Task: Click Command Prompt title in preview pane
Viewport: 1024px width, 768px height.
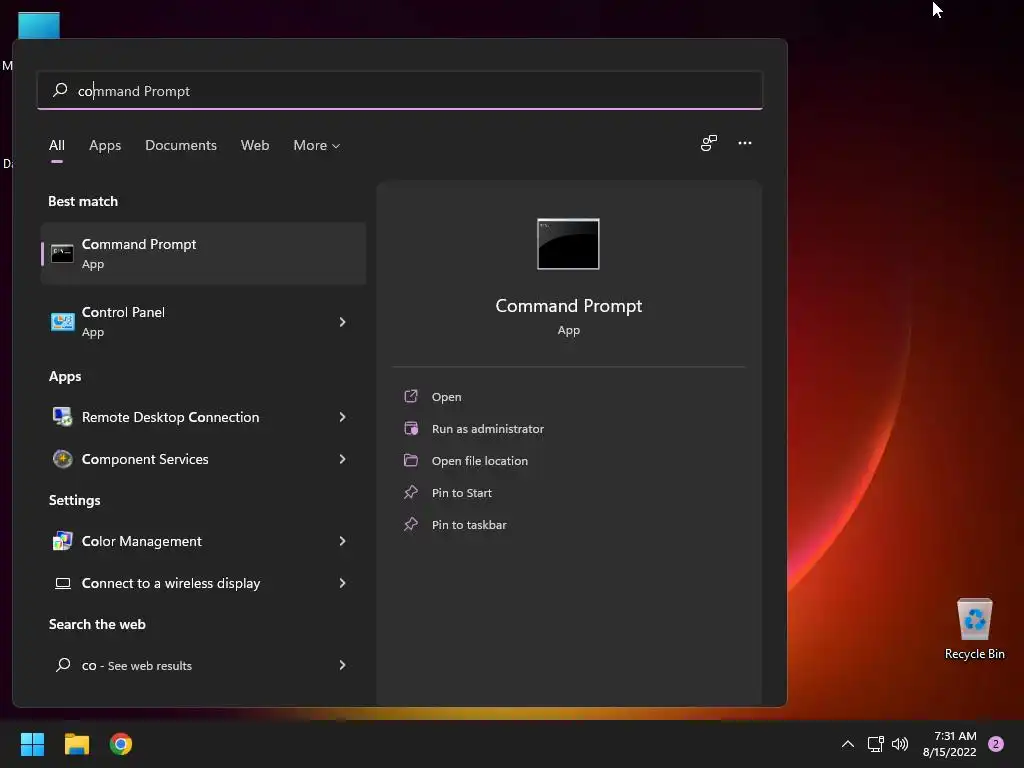Action: click(568, 306)
